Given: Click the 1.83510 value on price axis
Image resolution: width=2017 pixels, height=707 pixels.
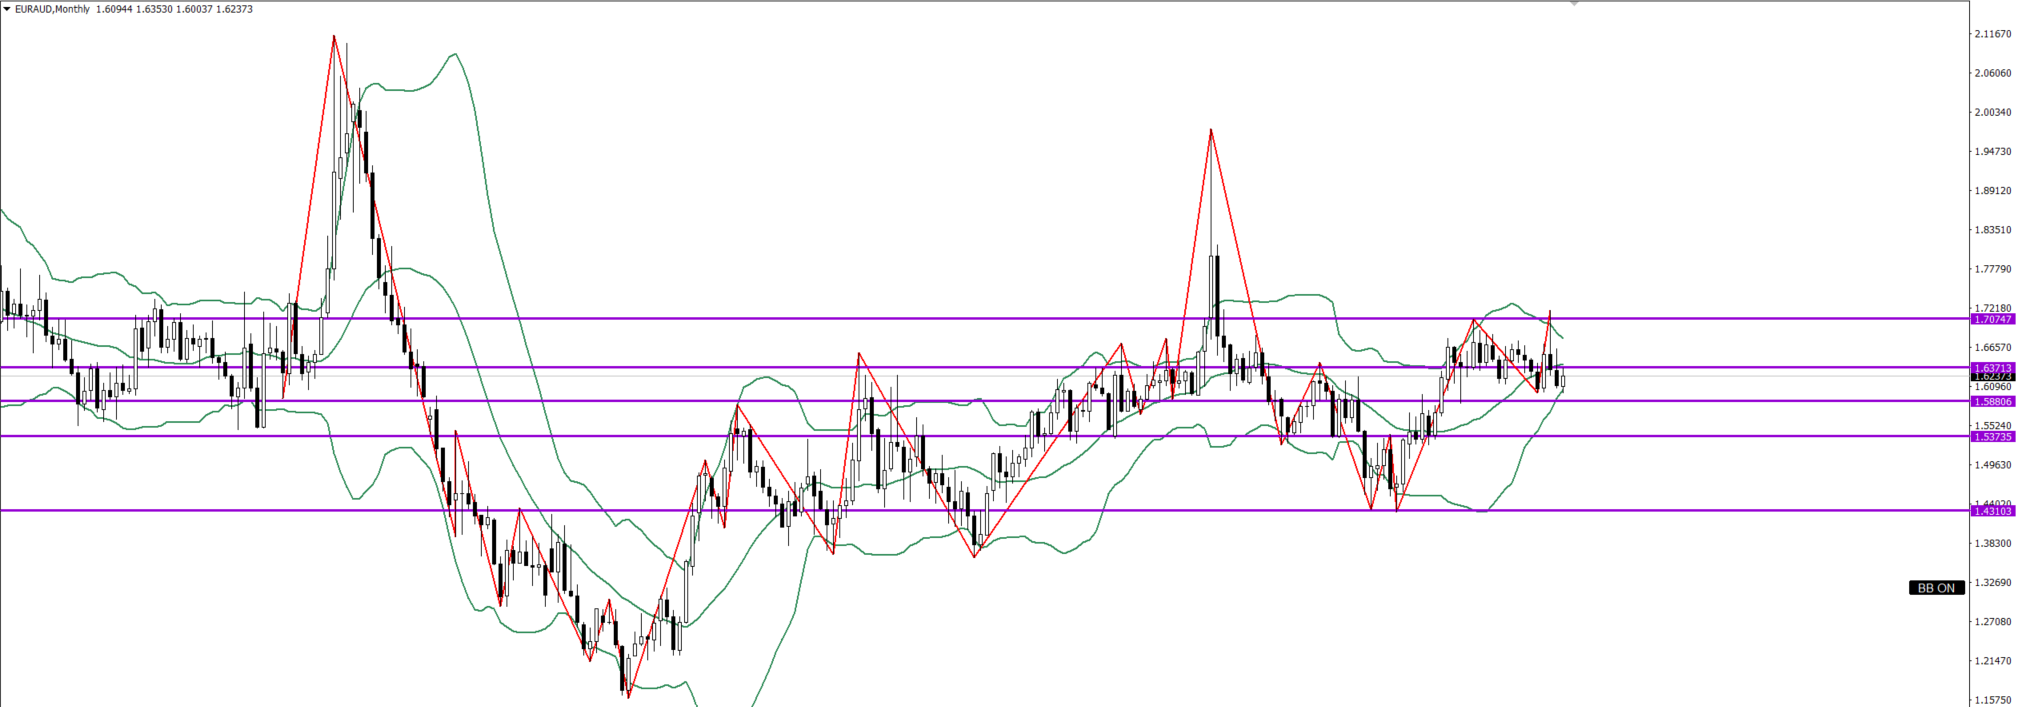Looking at the screenshot, I should 1992,230.
